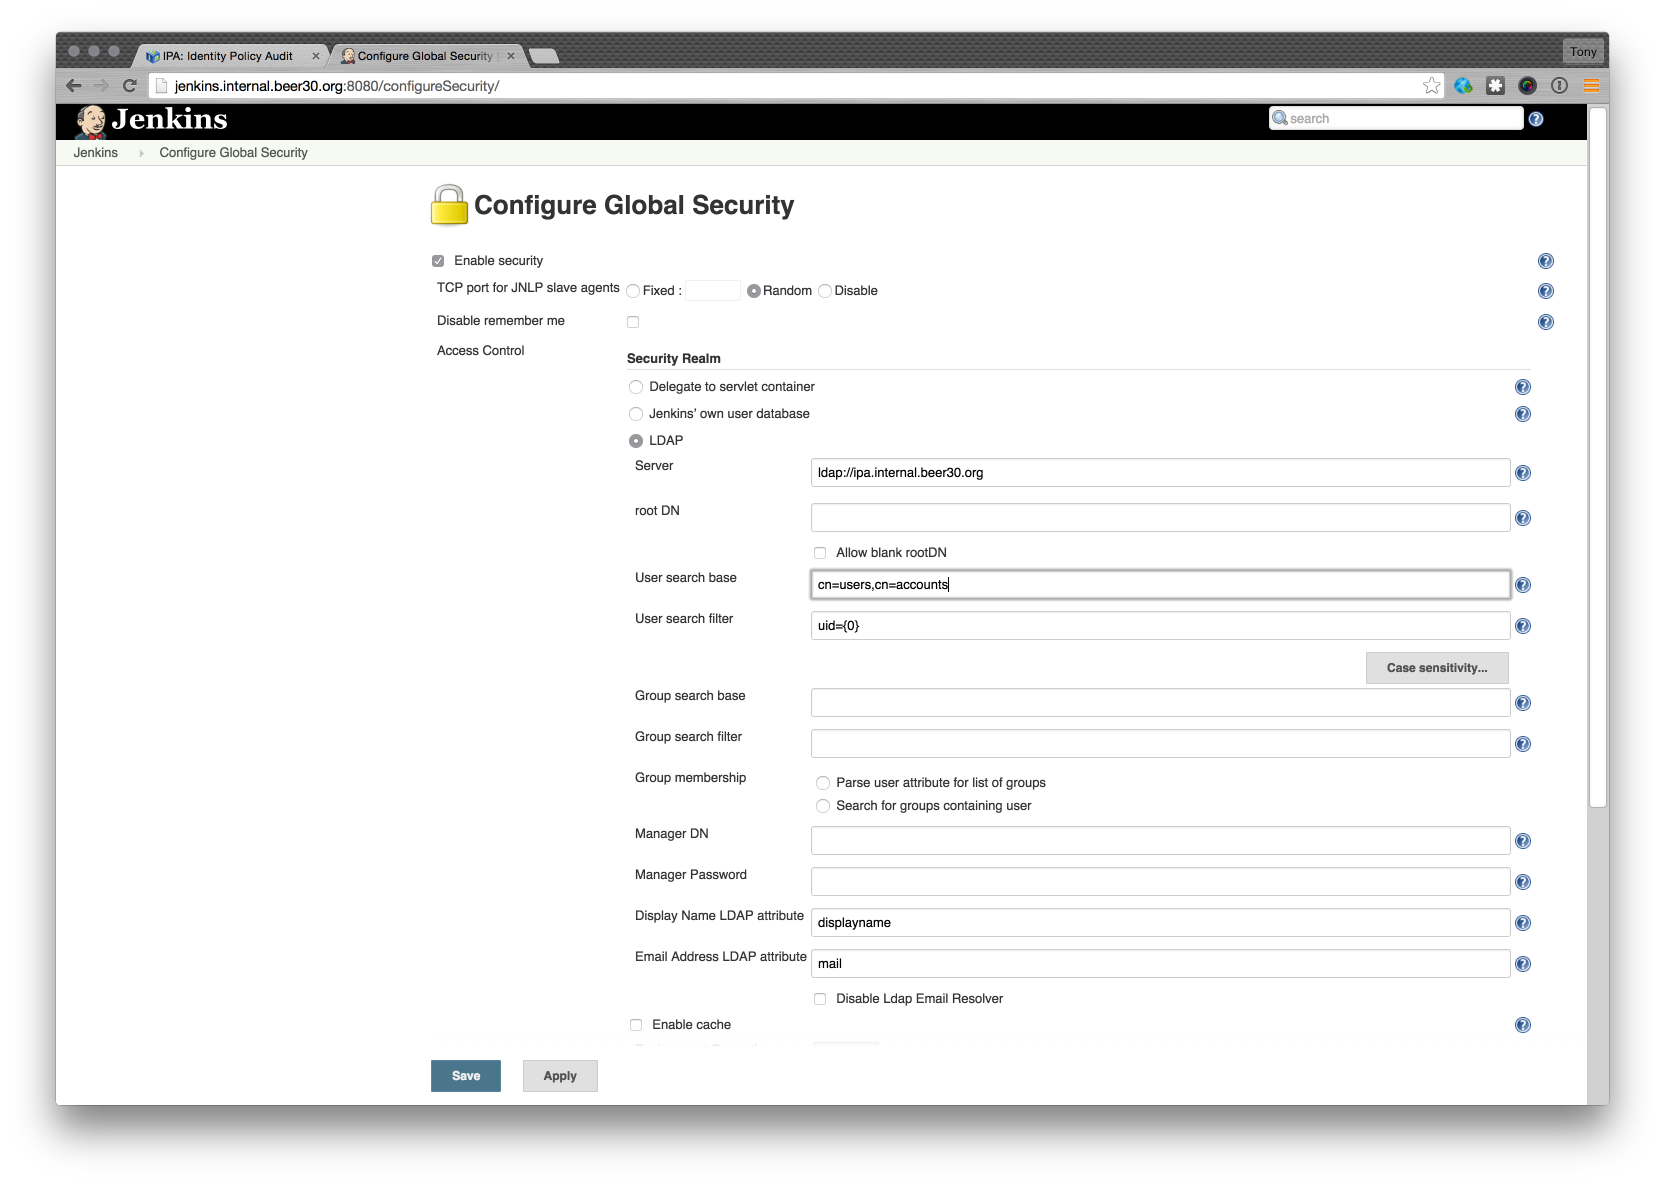Click the User search filter field
The width and height of the screenshot is (1665, 1185).
tap(1160, 626)
